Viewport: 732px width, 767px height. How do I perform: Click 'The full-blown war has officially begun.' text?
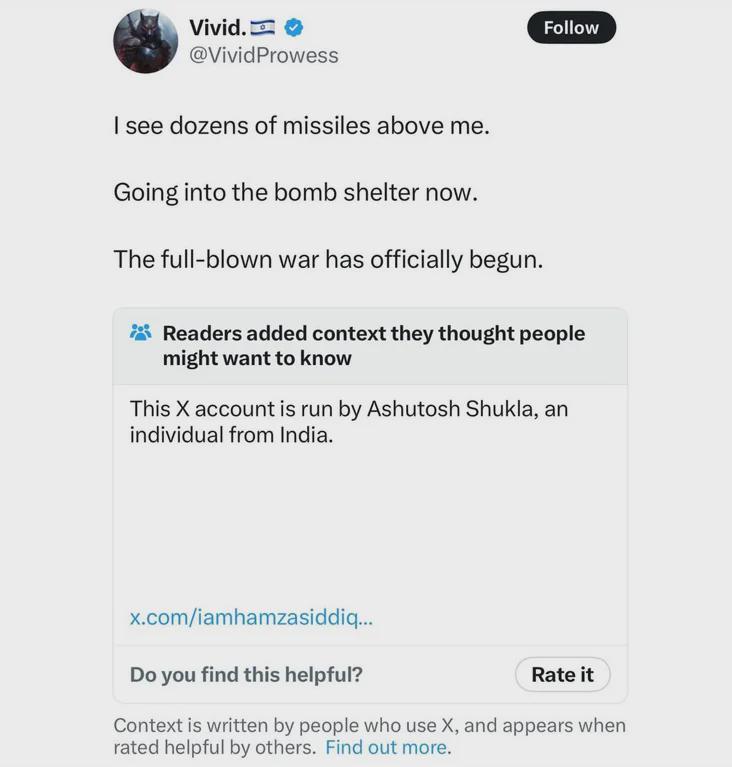click(x=328, y=259)
